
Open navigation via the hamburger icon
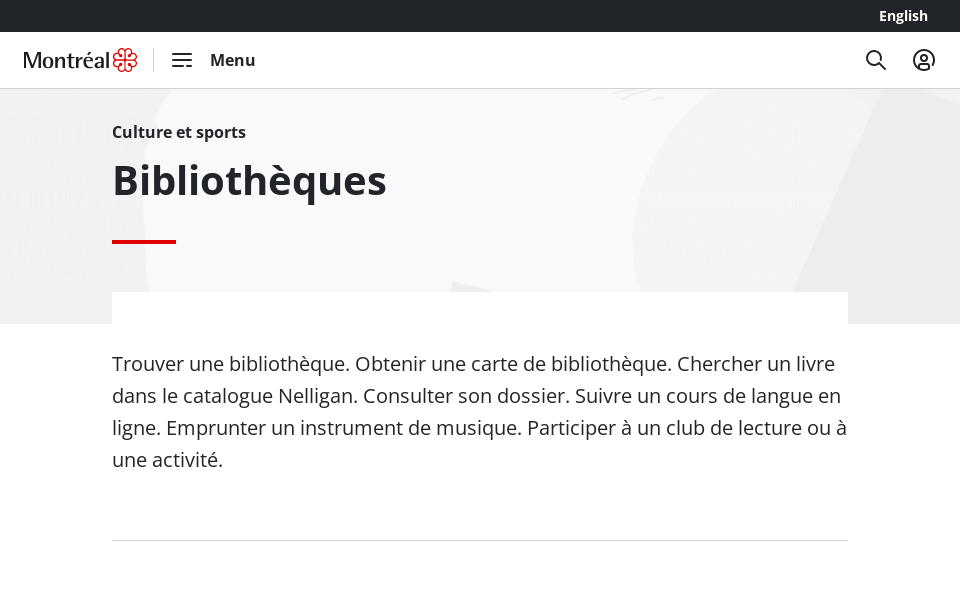182,60
